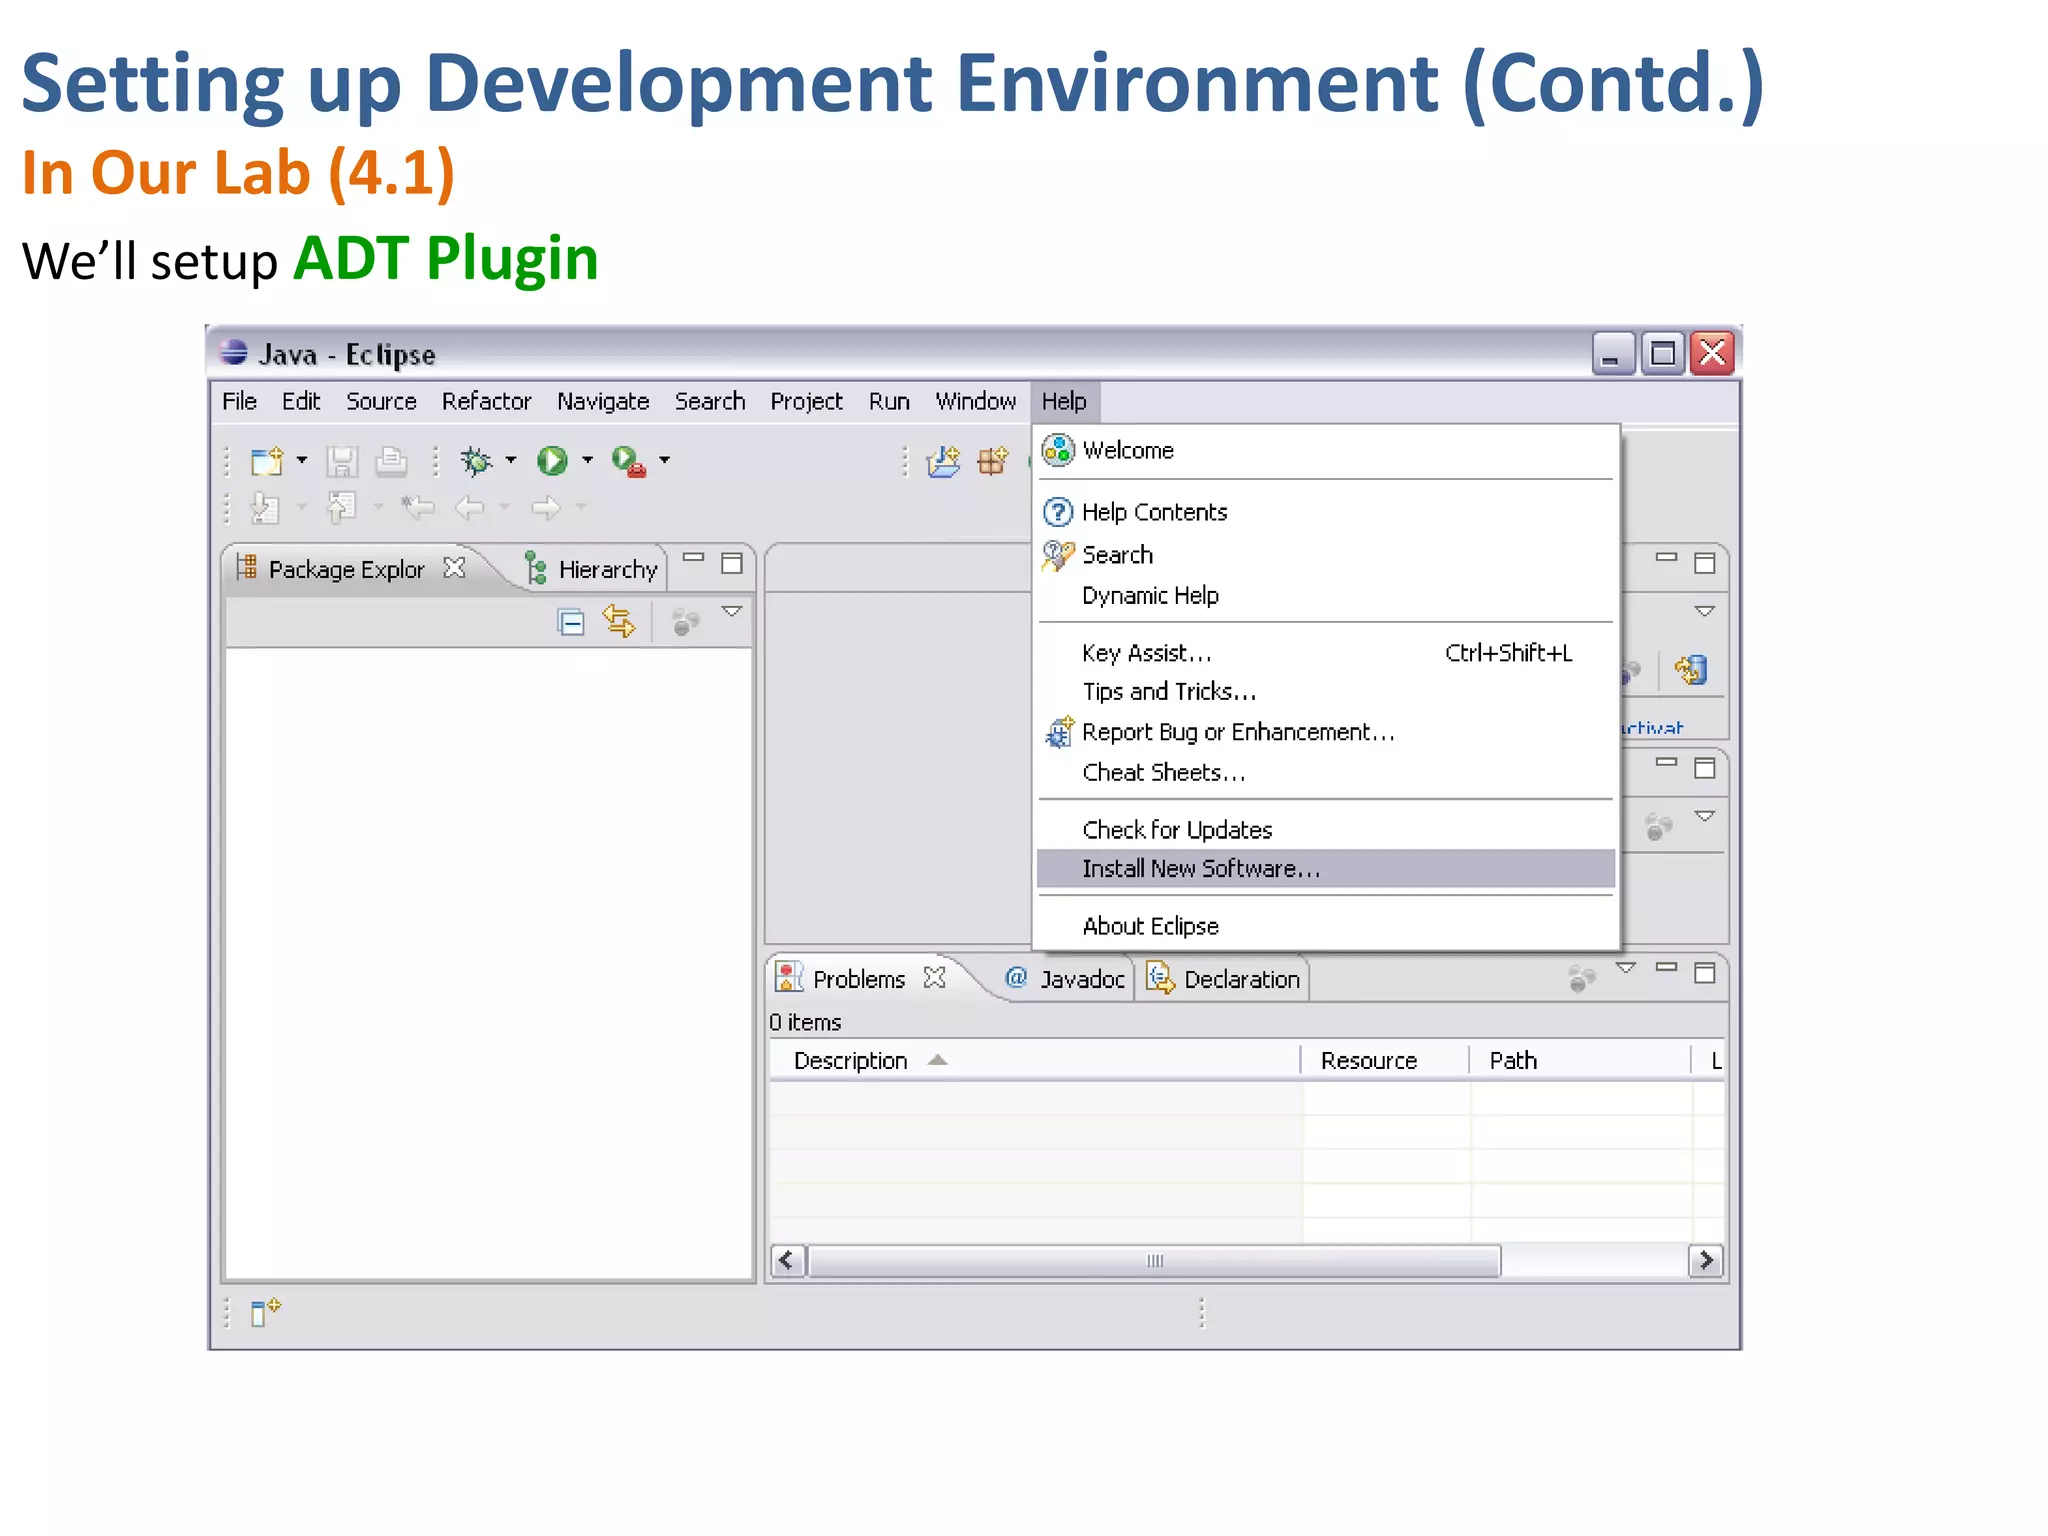Choose Search in the Help menu
The width and height of the screenshot is (2048, 1536).
pos(1326,554)
